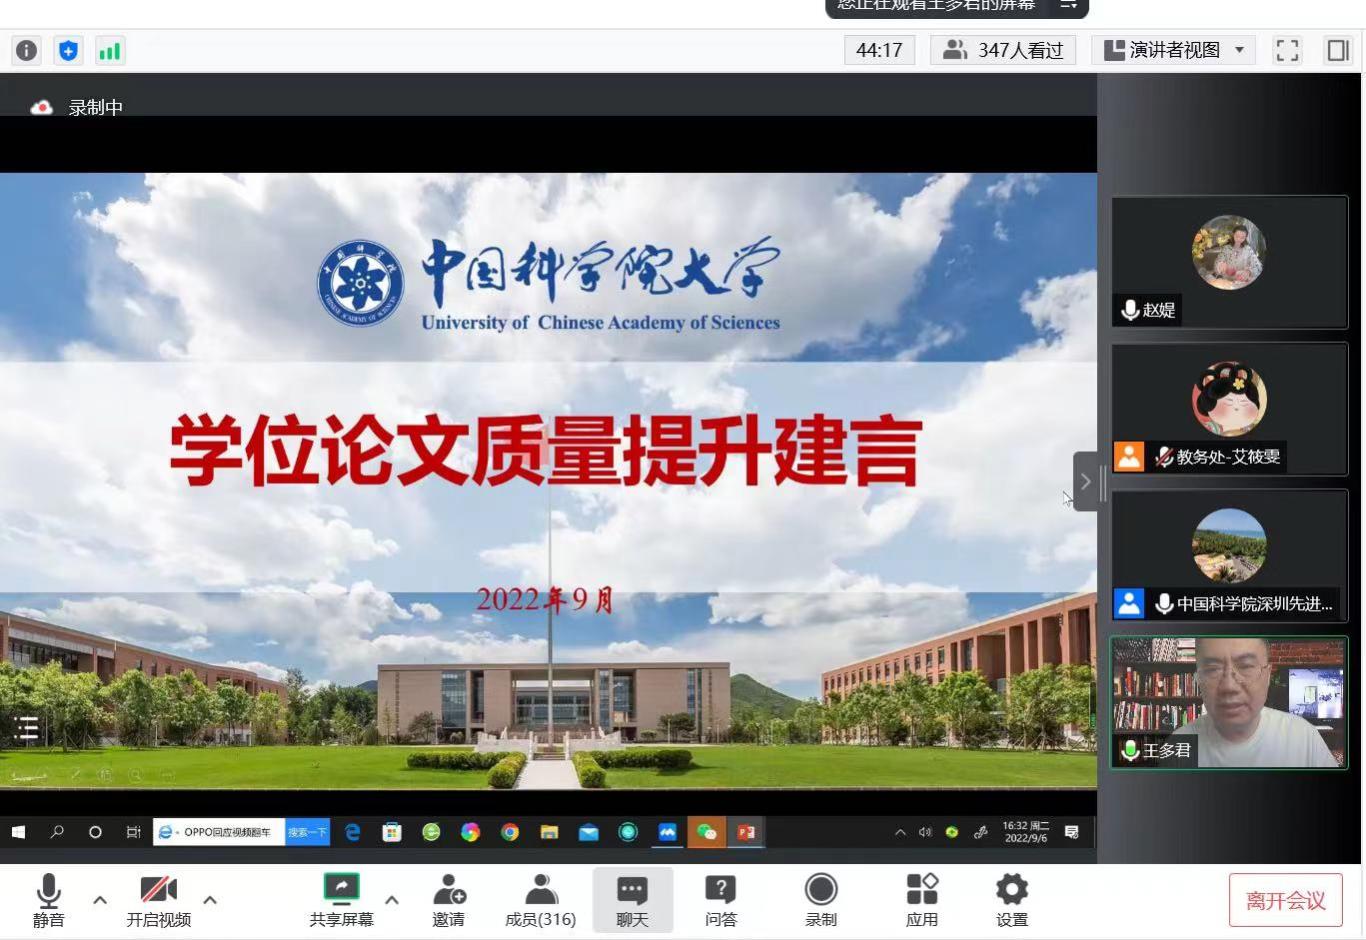Open Settings (设置) gear
1366x940 pixels.
point(1011,900)
